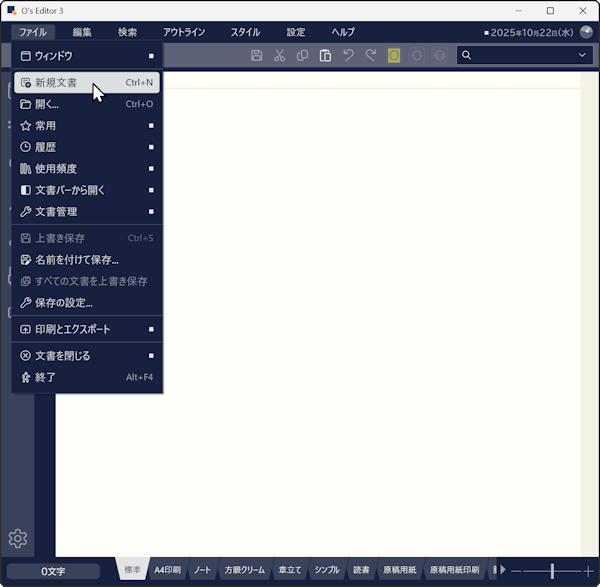The width and height of the screenshot is (600, 587).
Task: Switch to the 原稿用紙 style tab
Action: 399,570
